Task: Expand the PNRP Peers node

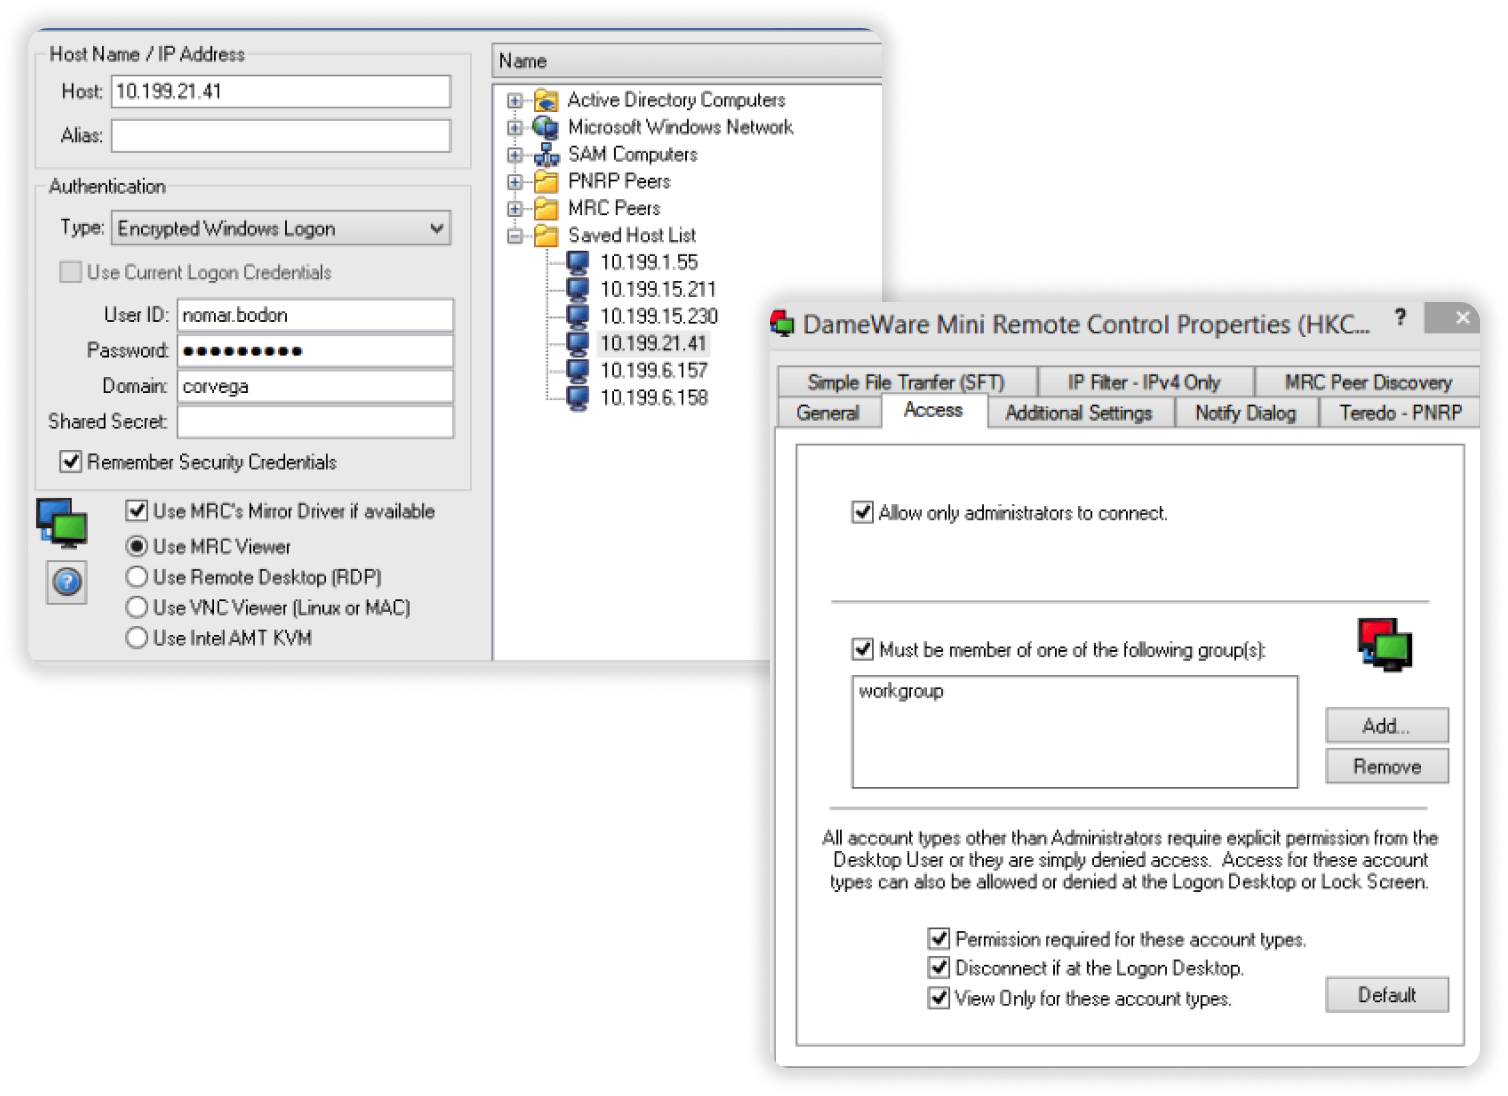Action: click(515, 181)
